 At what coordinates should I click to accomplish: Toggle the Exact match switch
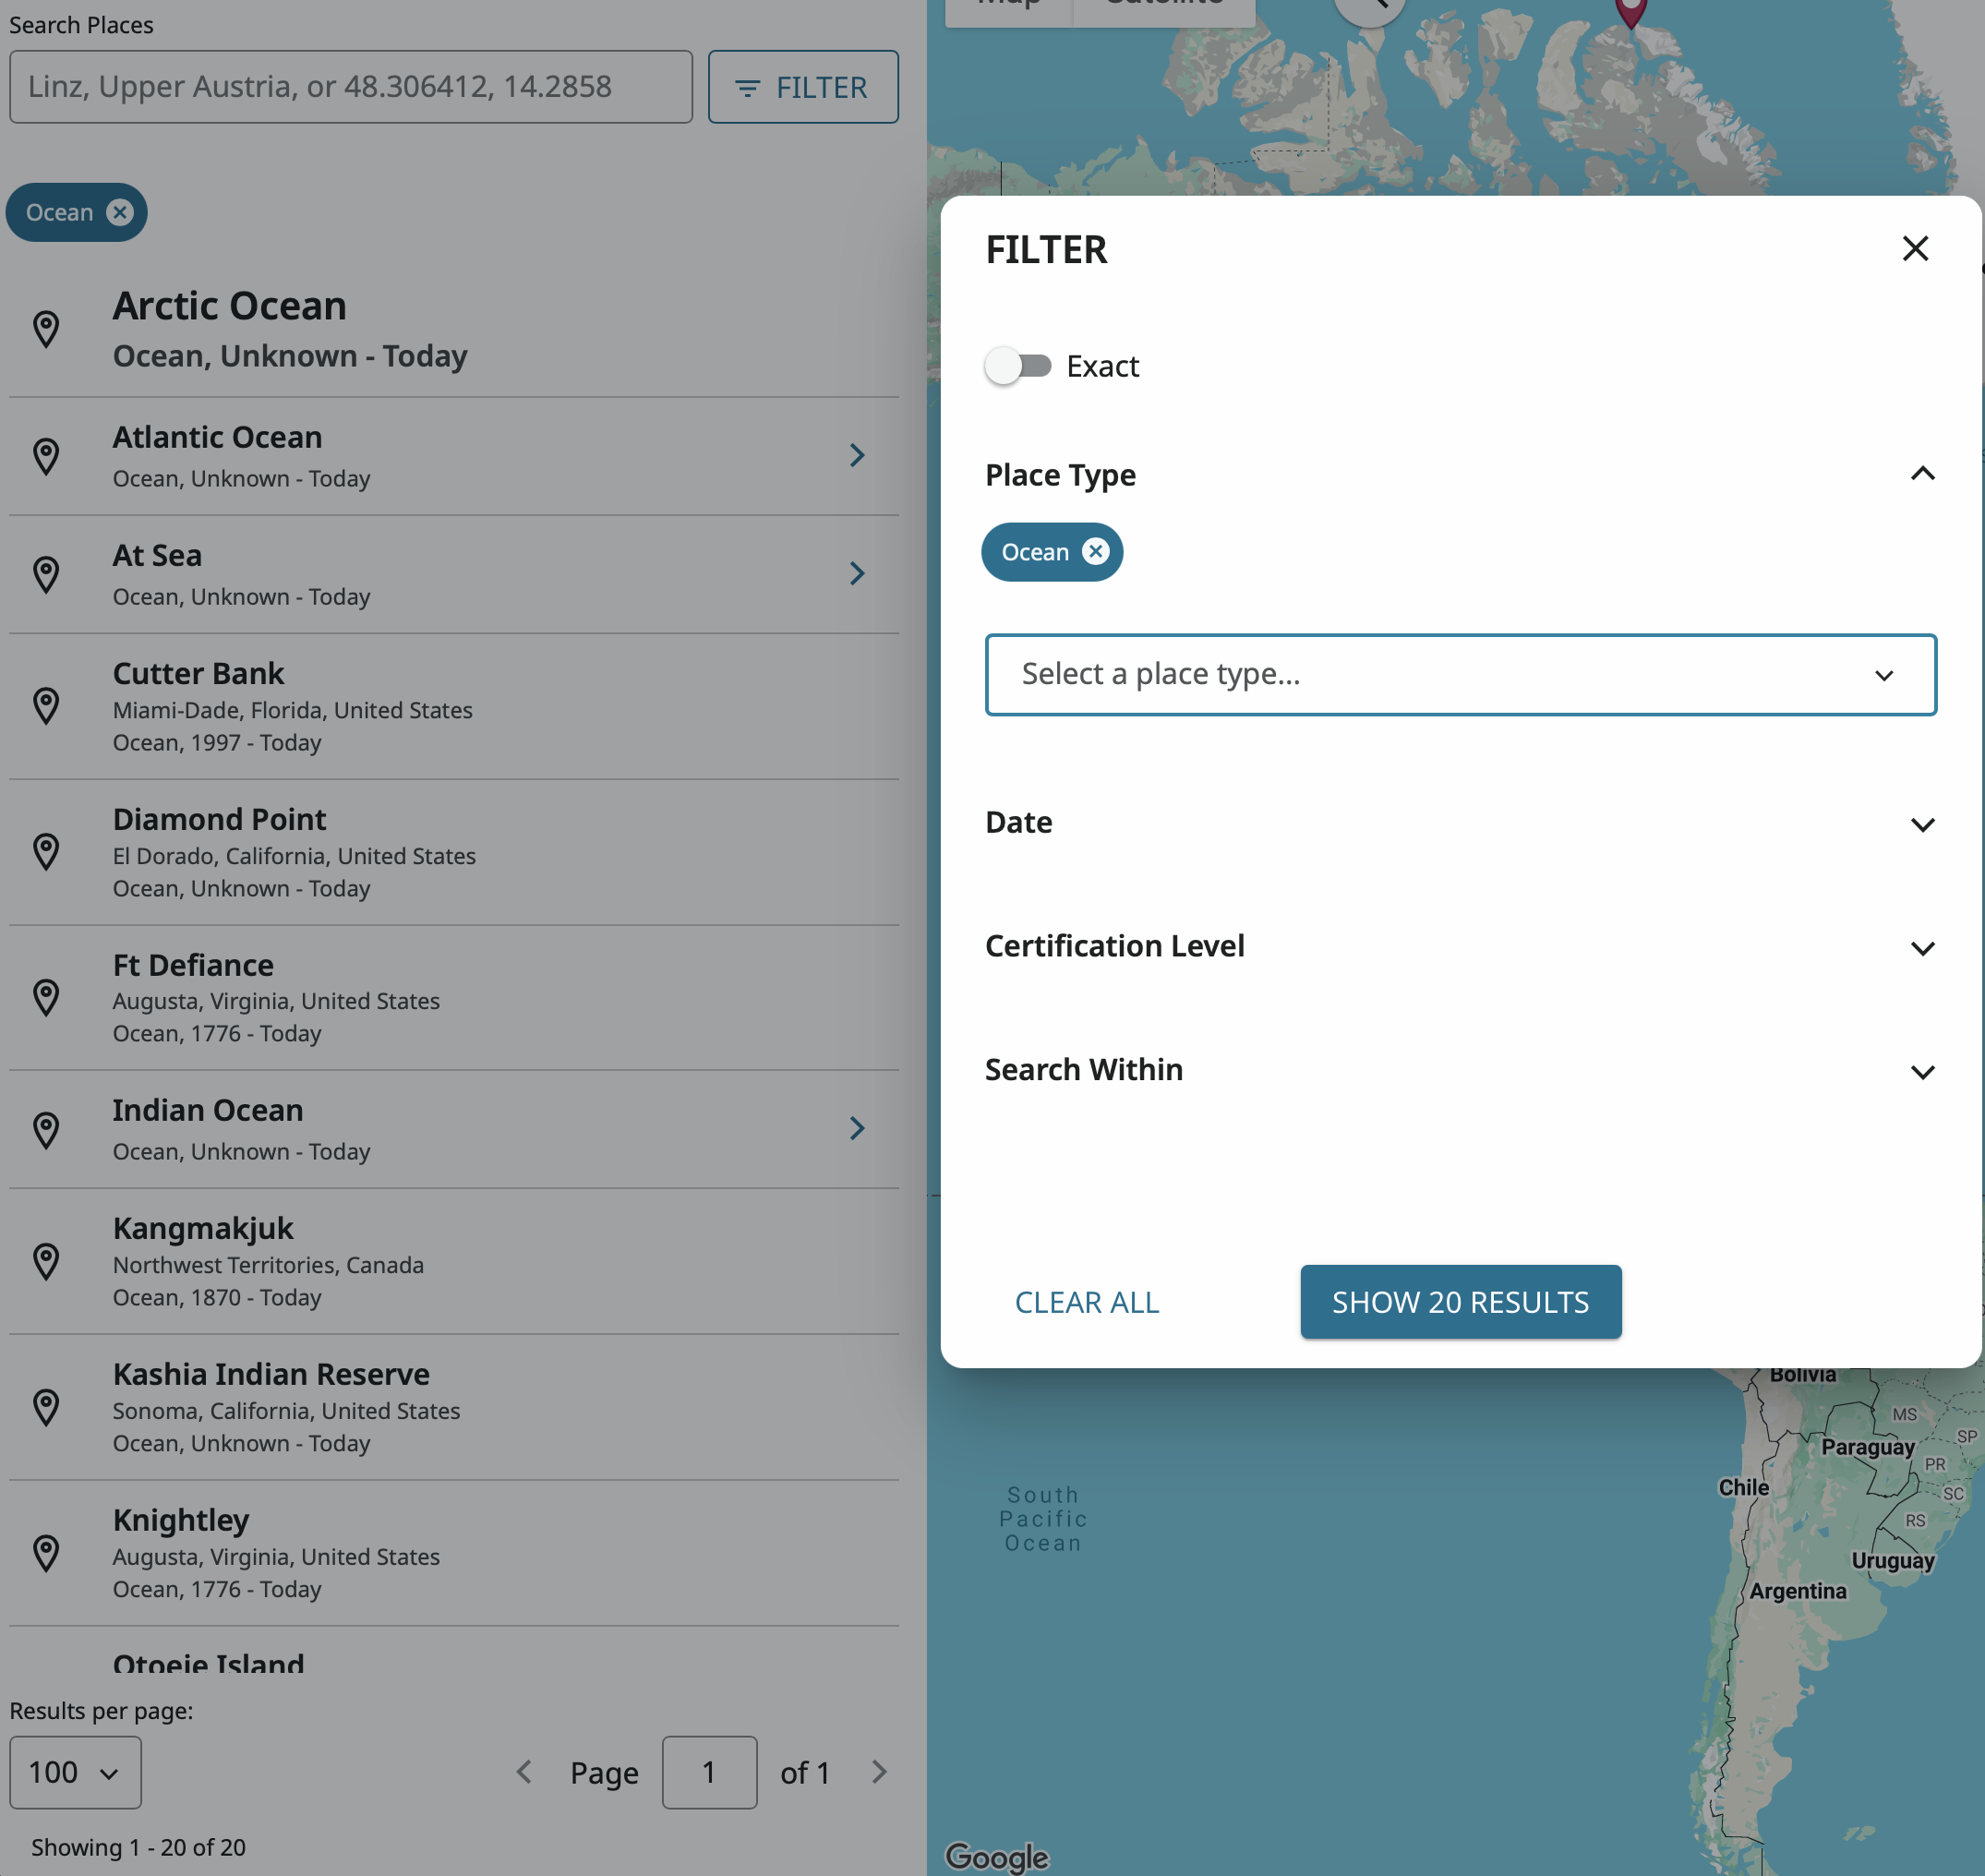click(x=1018, y=366)
